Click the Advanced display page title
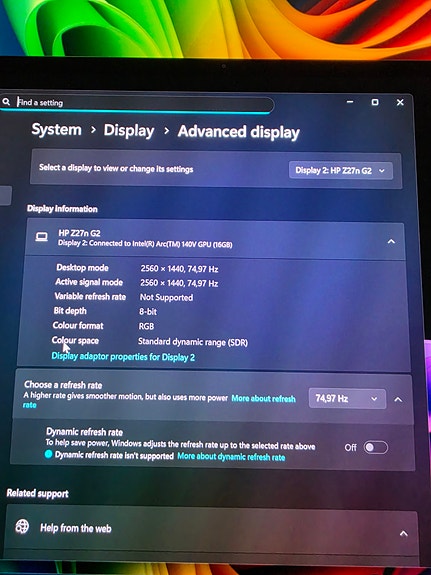 click(238, 132)
